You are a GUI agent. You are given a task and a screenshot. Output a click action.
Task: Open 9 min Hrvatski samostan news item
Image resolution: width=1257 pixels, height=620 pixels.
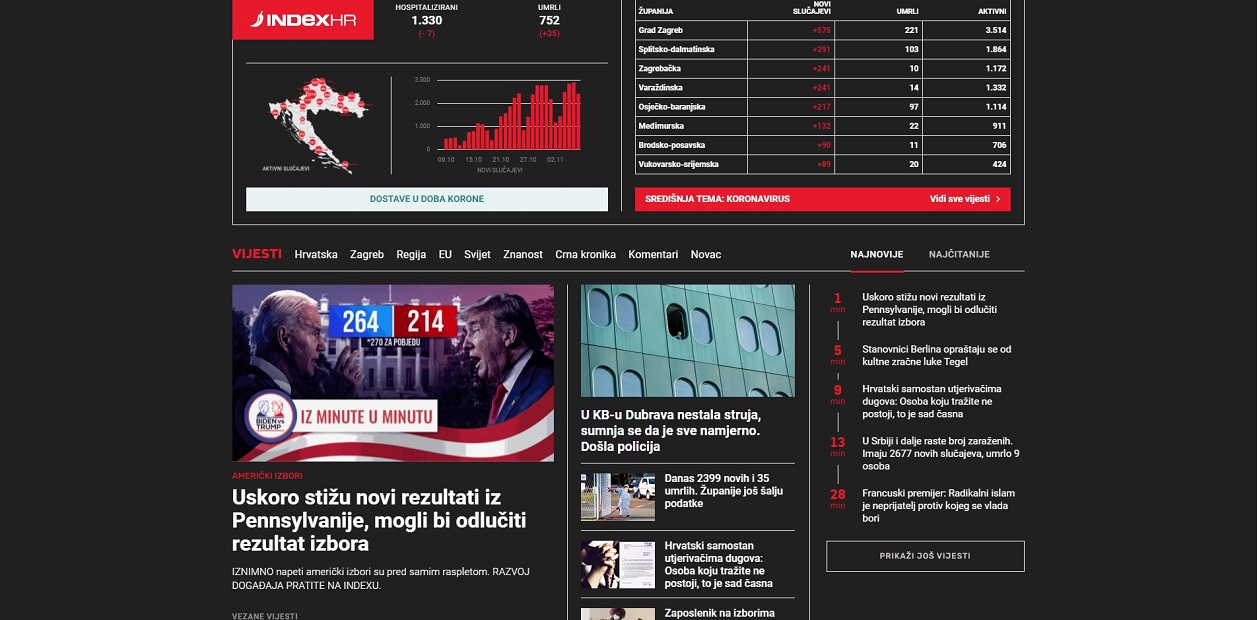click(932, 401)
